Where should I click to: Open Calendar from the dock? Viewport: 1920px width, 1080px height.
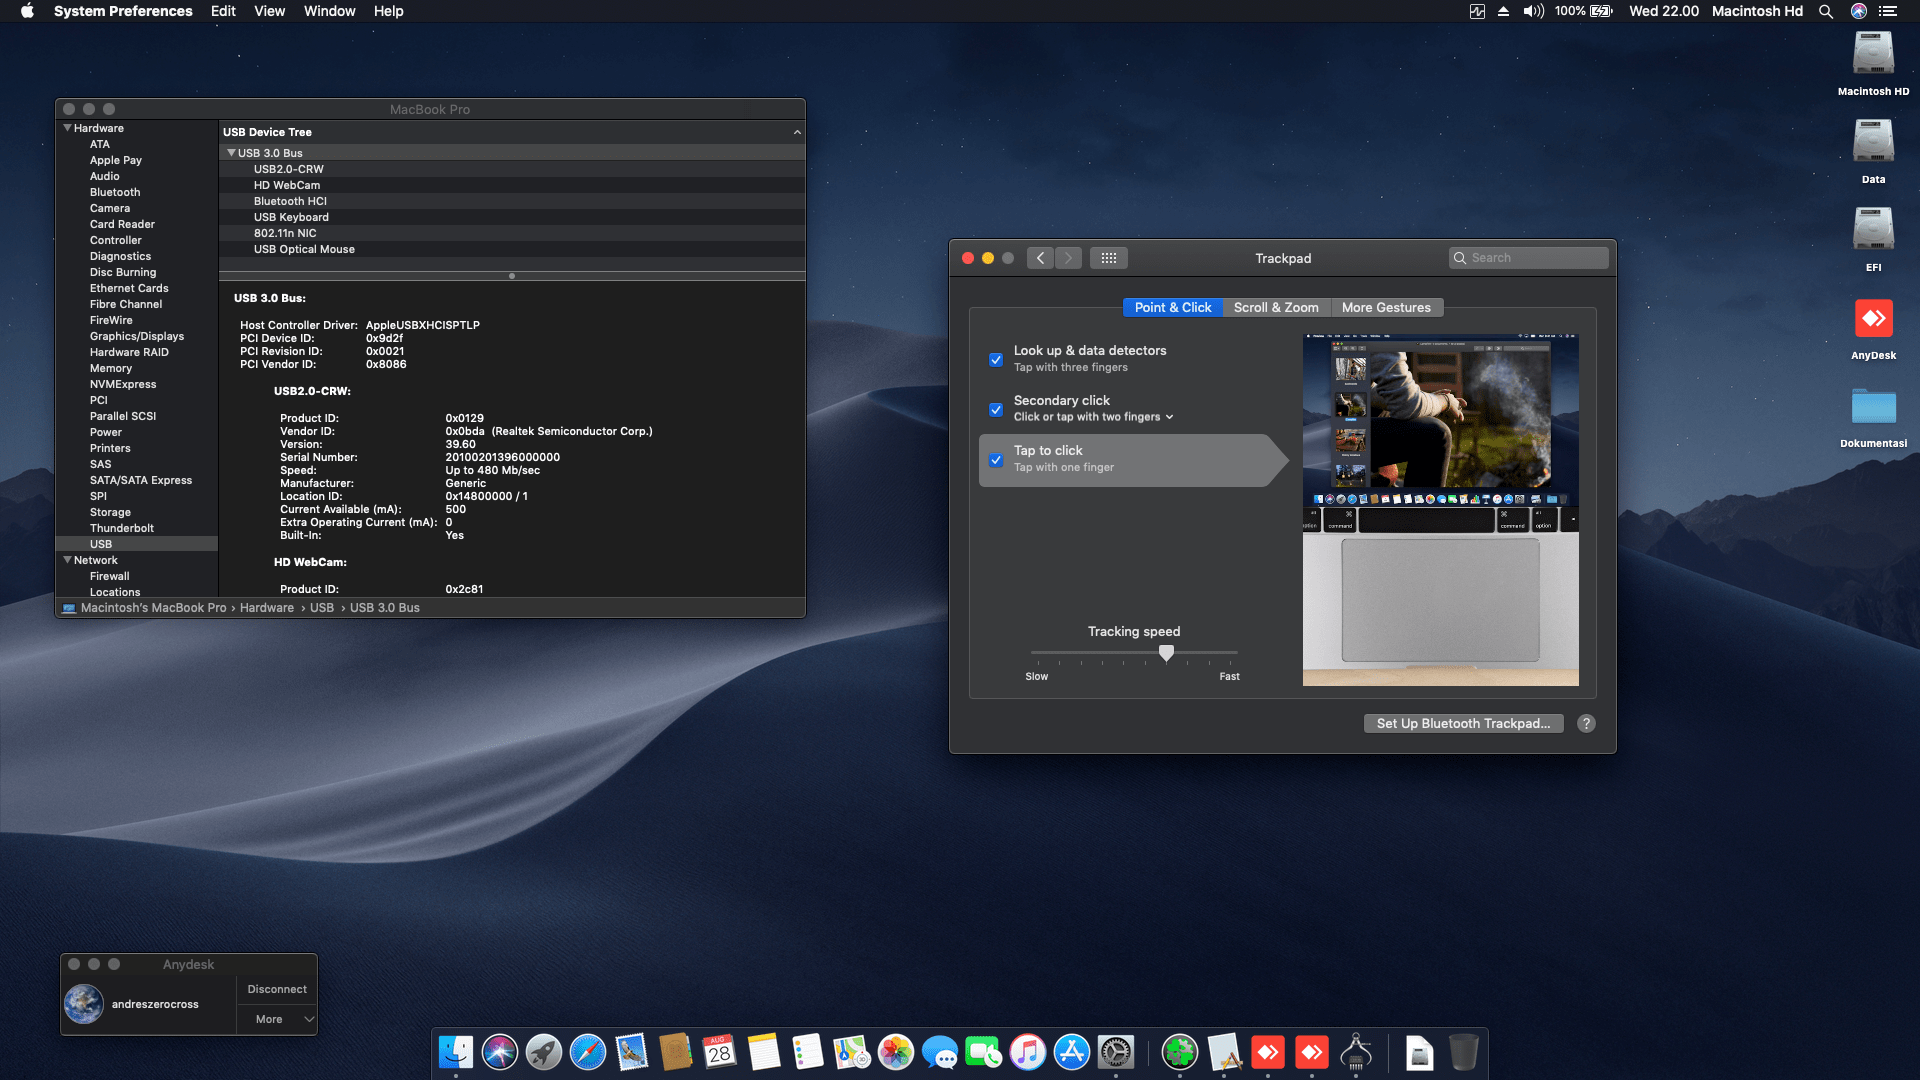click(720, 1052)
